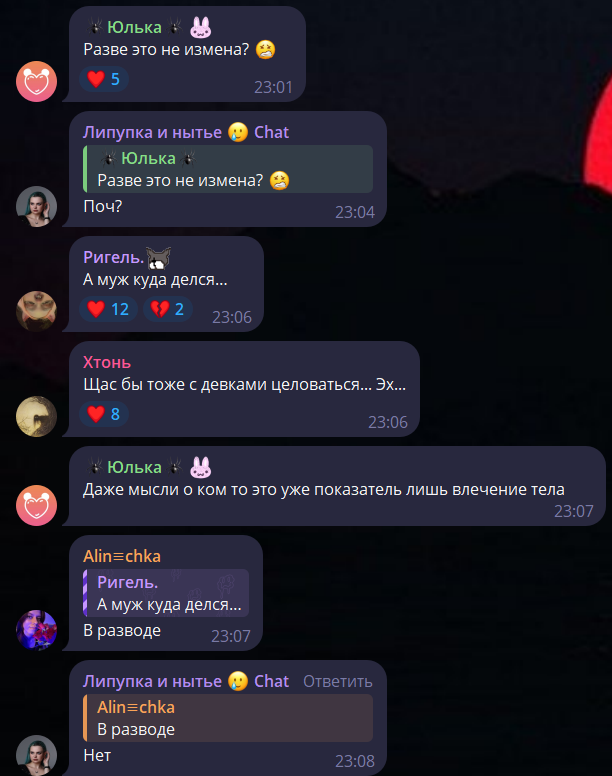The image size is (612, 776).
Task: Click the pink heart avatar beside 23:07 message
Action: tap(37, 505)
